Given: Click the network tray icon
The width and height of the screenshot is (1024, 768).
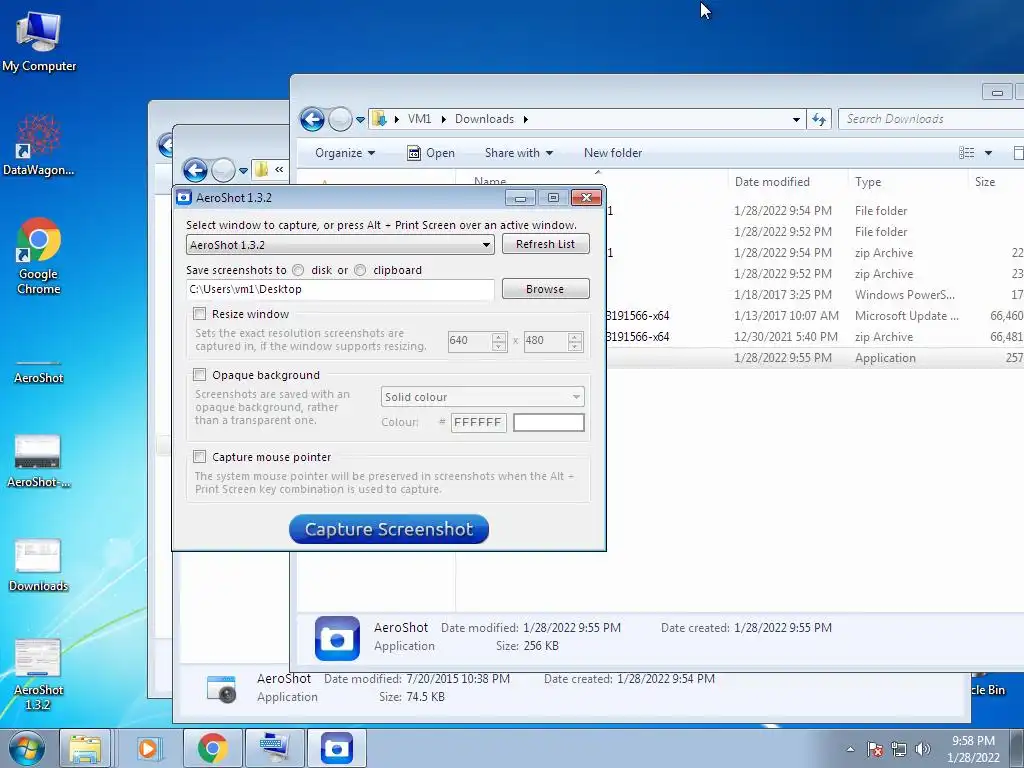Looking at the screenshot, I should point(899,749).
